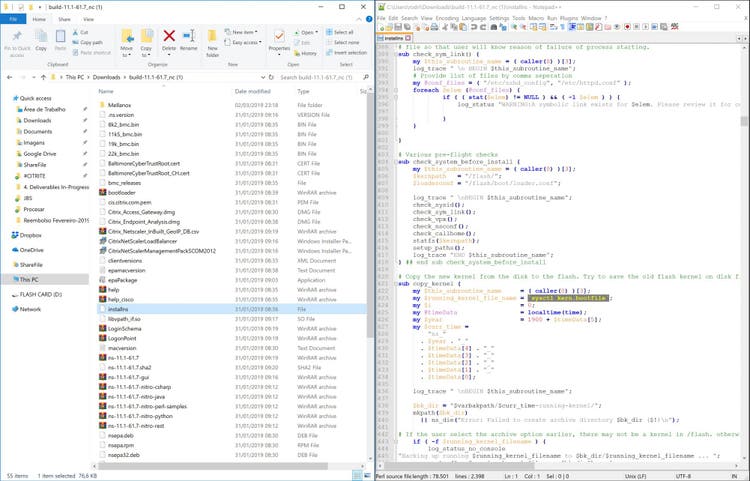Click the Zoom Out icon in Notepad++ toolbar

point(523,27)
